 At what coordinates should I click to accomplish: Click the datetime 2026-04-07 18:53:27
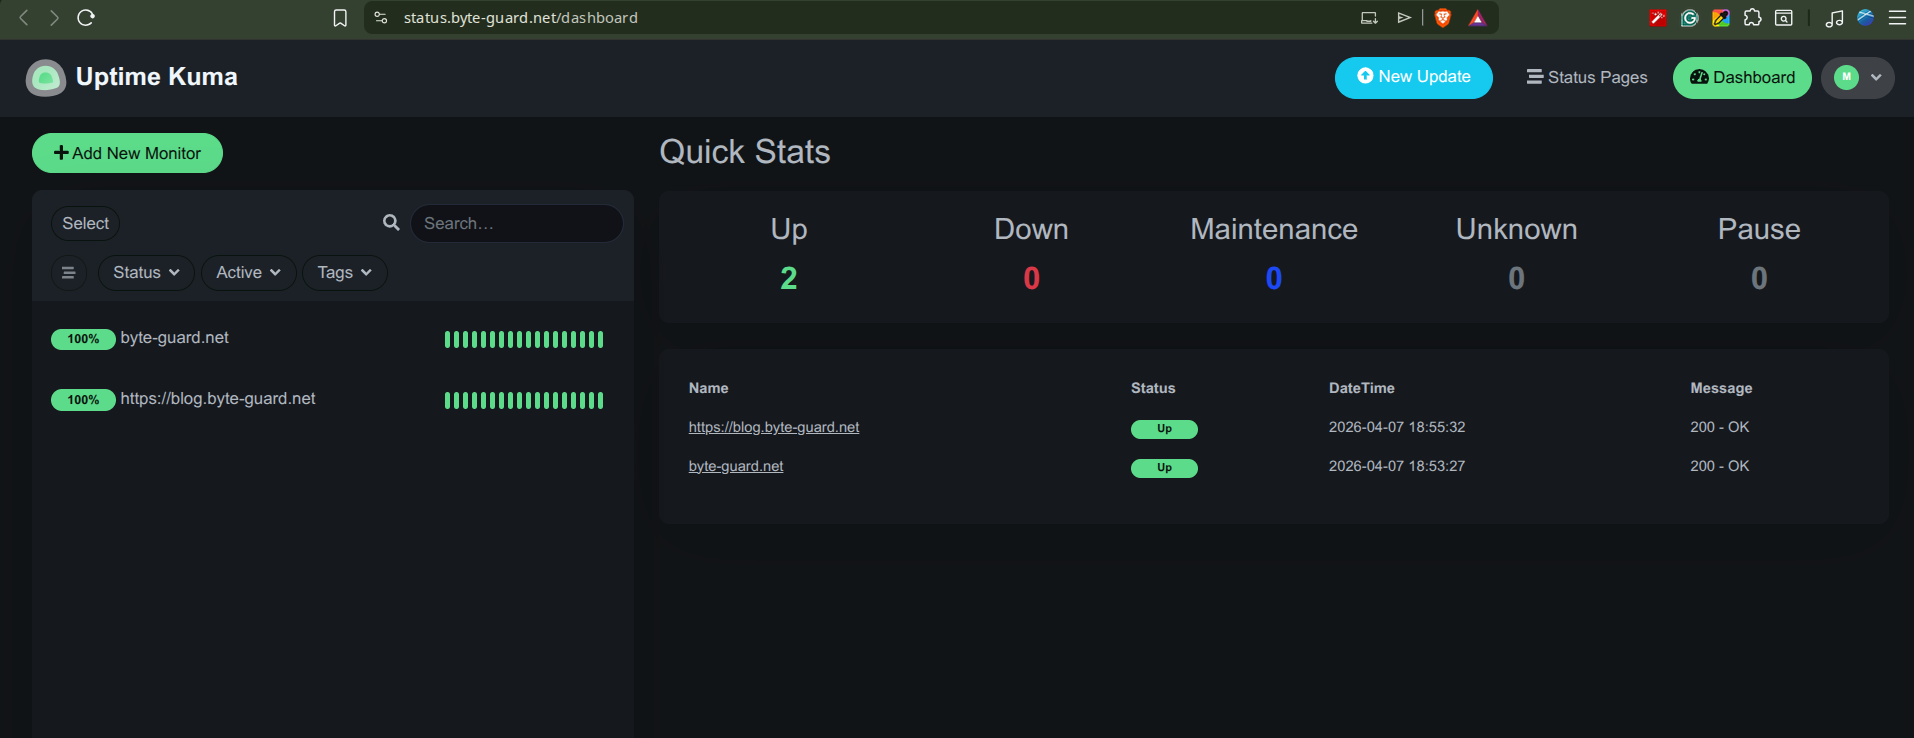[x=1397, y=466]
